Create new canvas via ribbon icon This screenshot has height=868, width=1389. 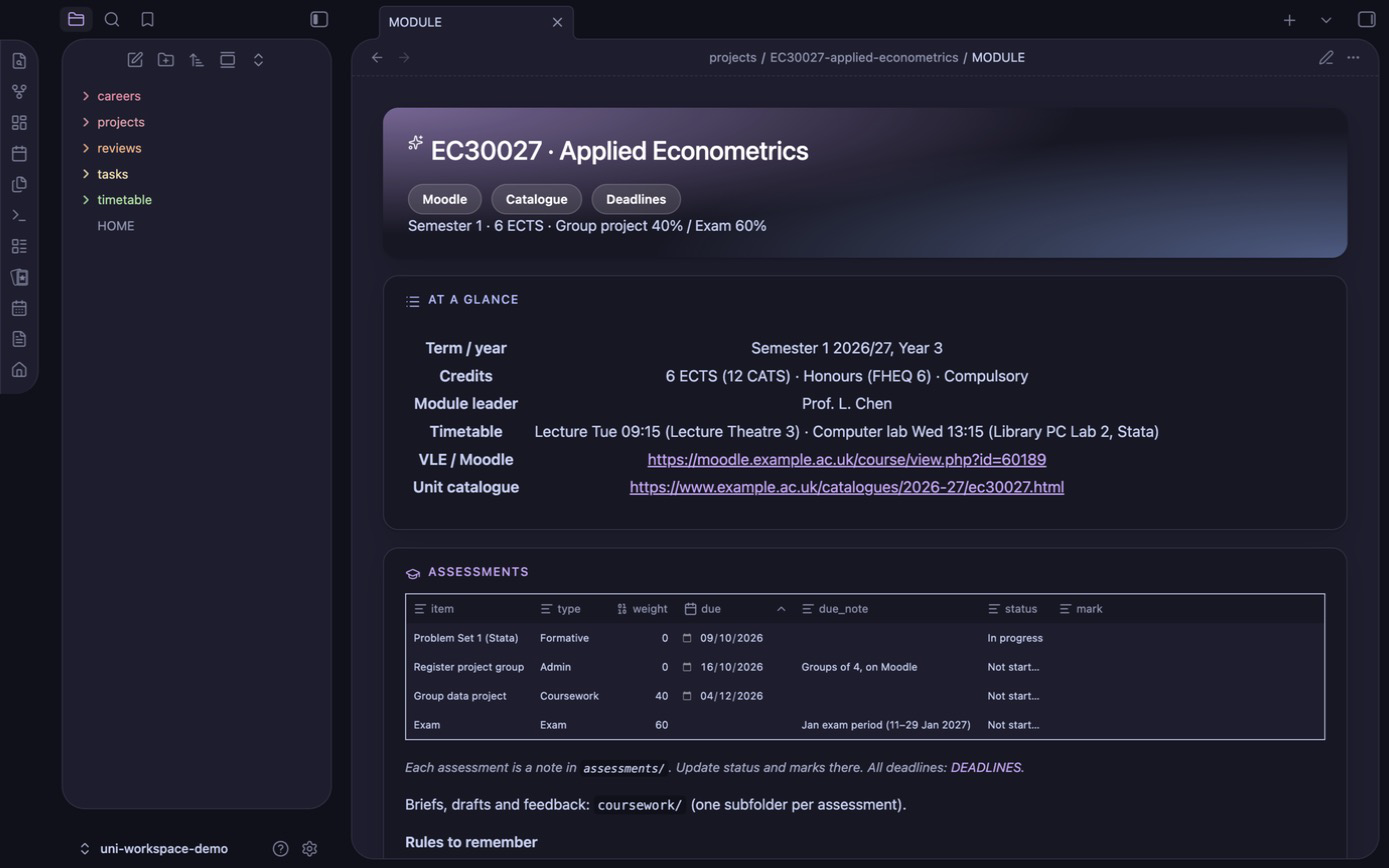(19, 123)
